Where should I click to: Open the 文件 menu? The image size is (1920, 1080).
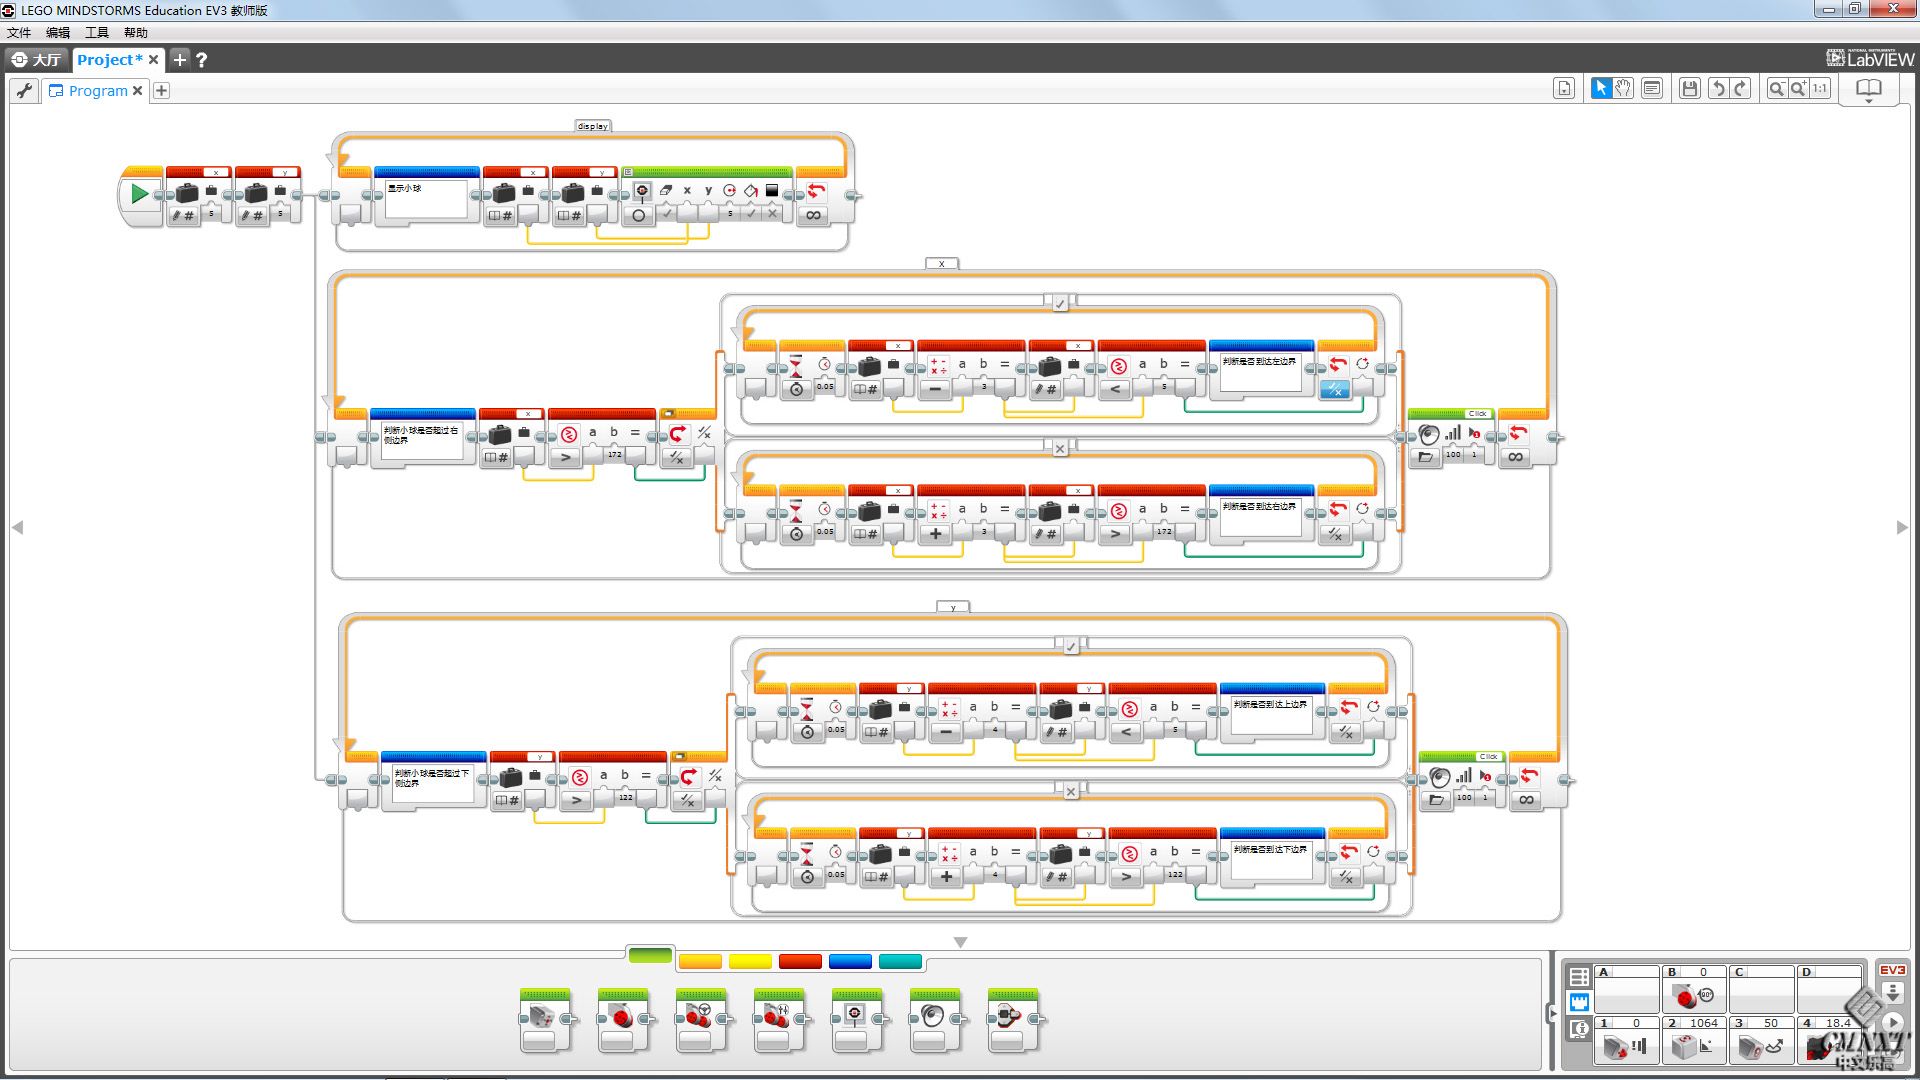(x=19, y=32)
